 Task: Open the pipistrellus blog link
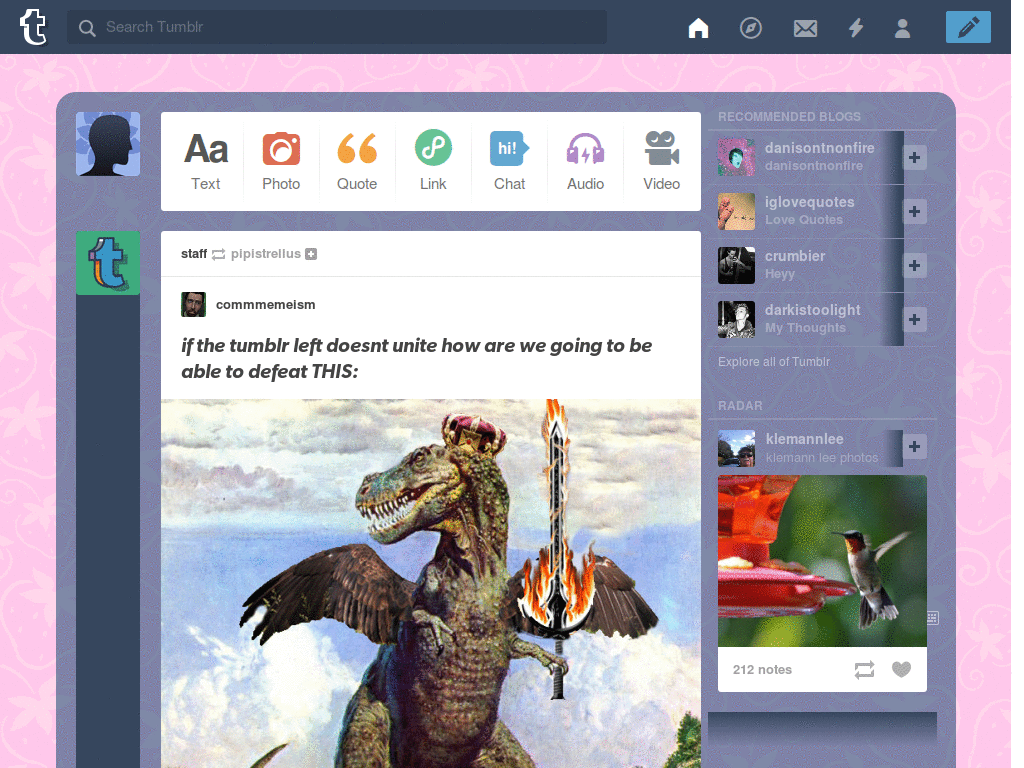tap(265, 253)
